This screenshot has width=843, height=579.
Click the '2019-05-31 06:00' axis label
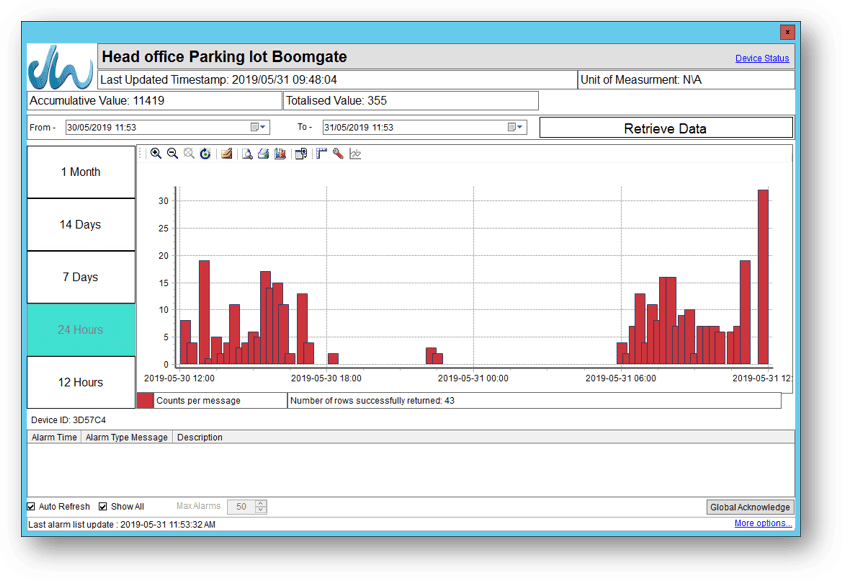pyautogui.click(x=620, y=378)
